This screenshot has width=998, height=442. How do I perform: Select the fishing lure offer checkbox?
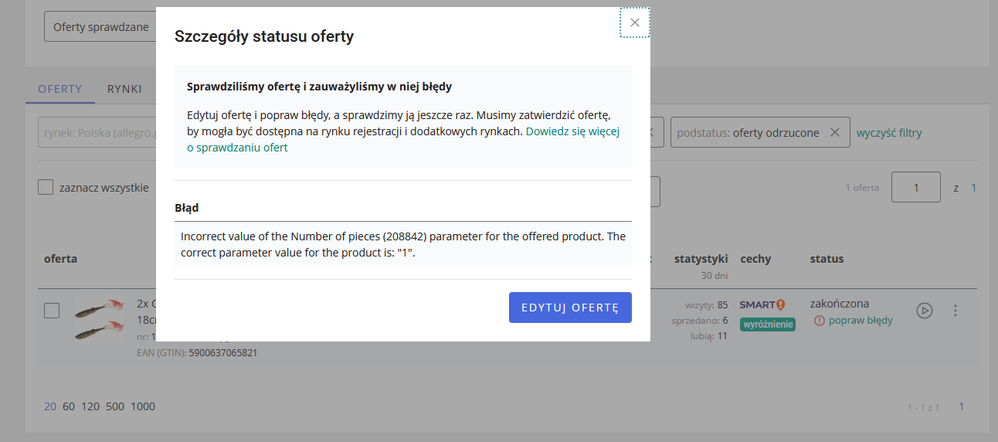(x=52, y=311)
